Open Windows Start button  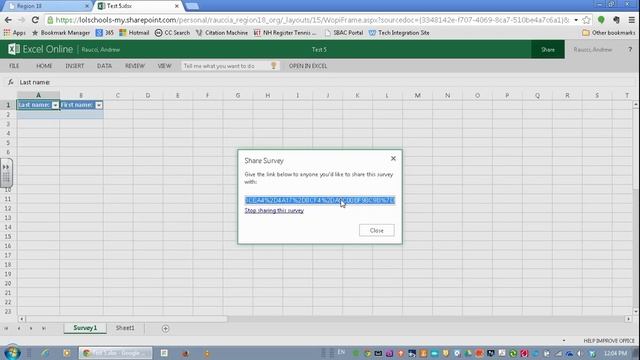click(x=12, y=353)
